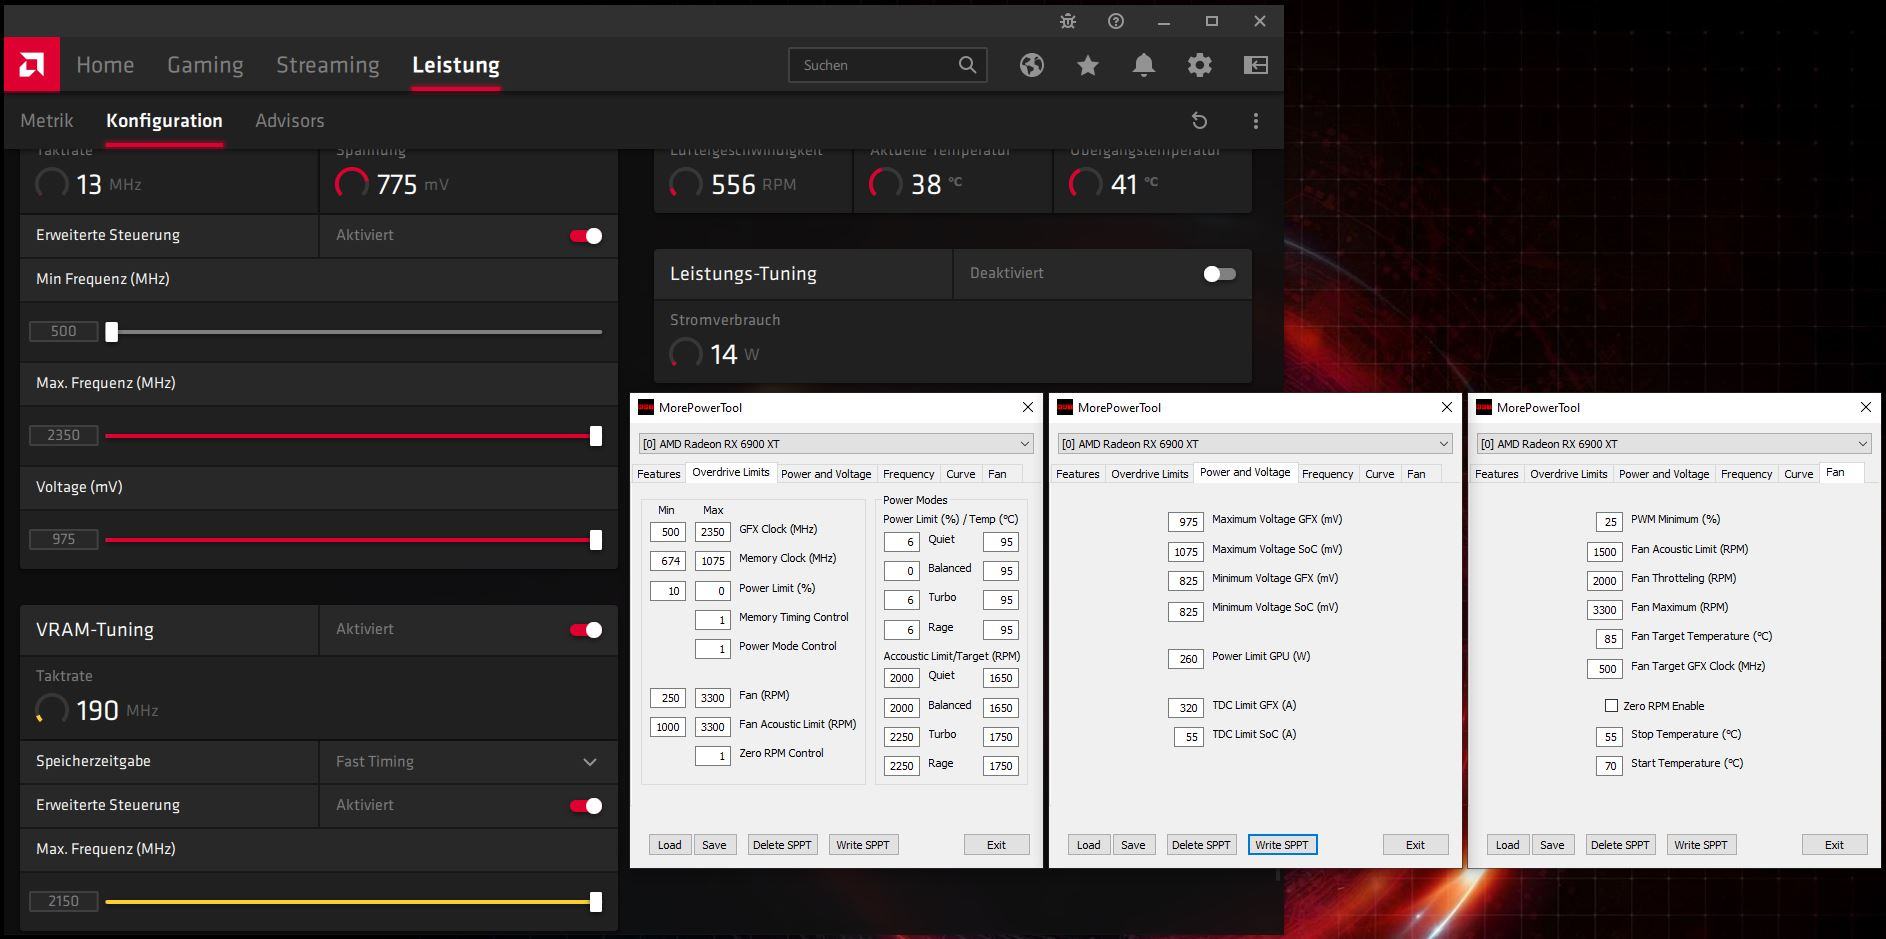Screen dimensions: 1886x939
Task: Click the GFX Clock Max field 2350
Action: 713,532
